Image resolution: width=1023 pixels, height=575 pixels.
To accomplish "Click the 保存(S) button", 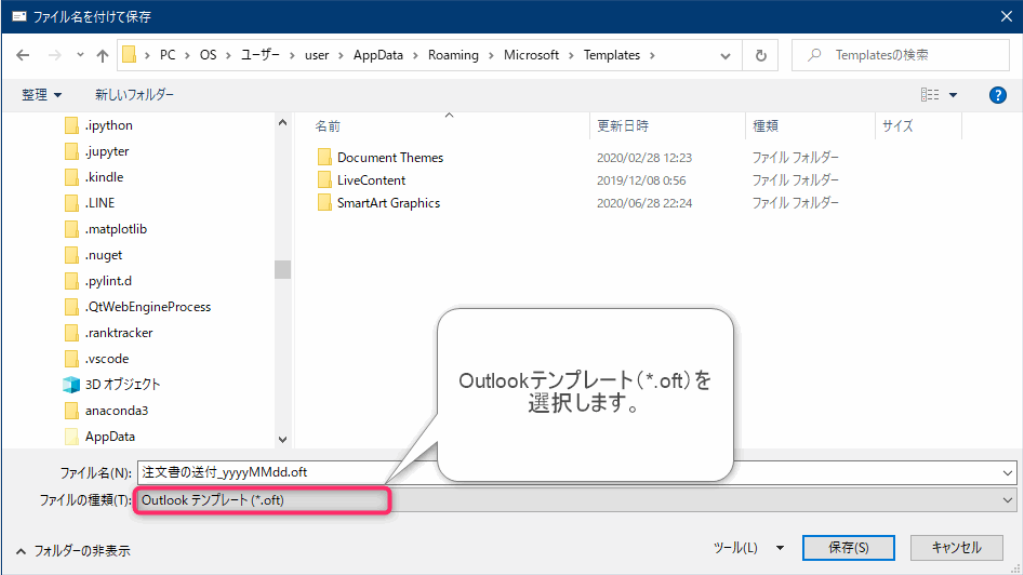I will coord(848,548).
